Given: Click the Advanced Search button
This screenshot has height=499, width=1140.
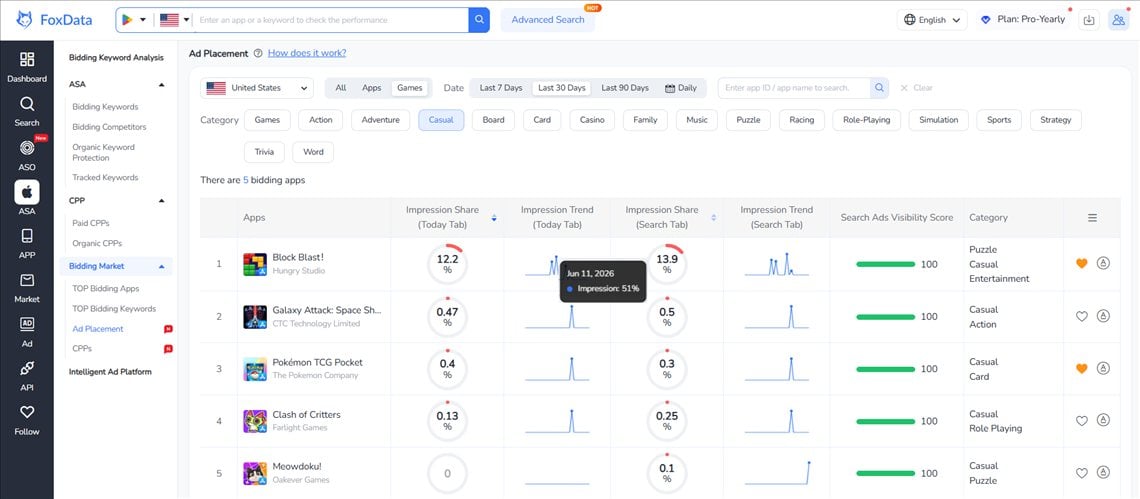Looking at the screenshot, I should pyautogui.click(x=547, y=20).
